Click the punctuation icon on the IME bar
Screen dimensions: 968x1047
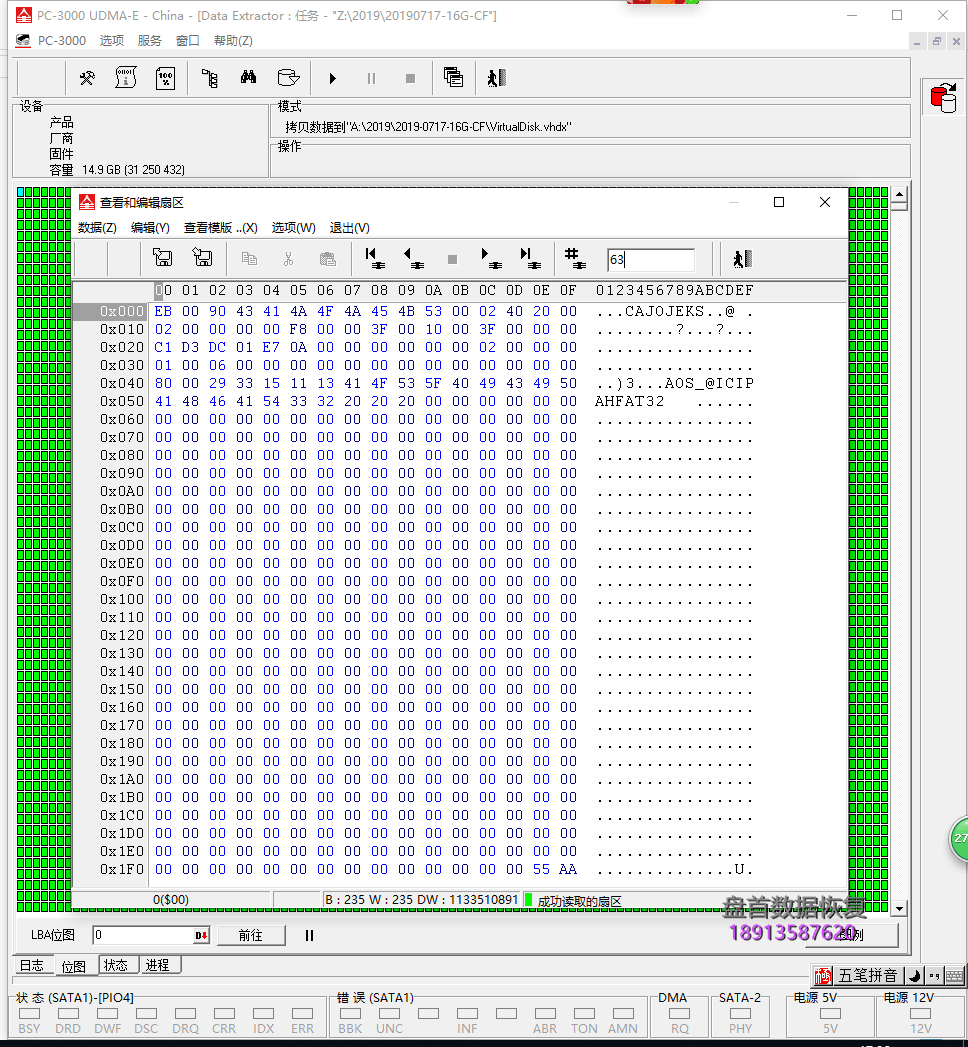point(935,976)
